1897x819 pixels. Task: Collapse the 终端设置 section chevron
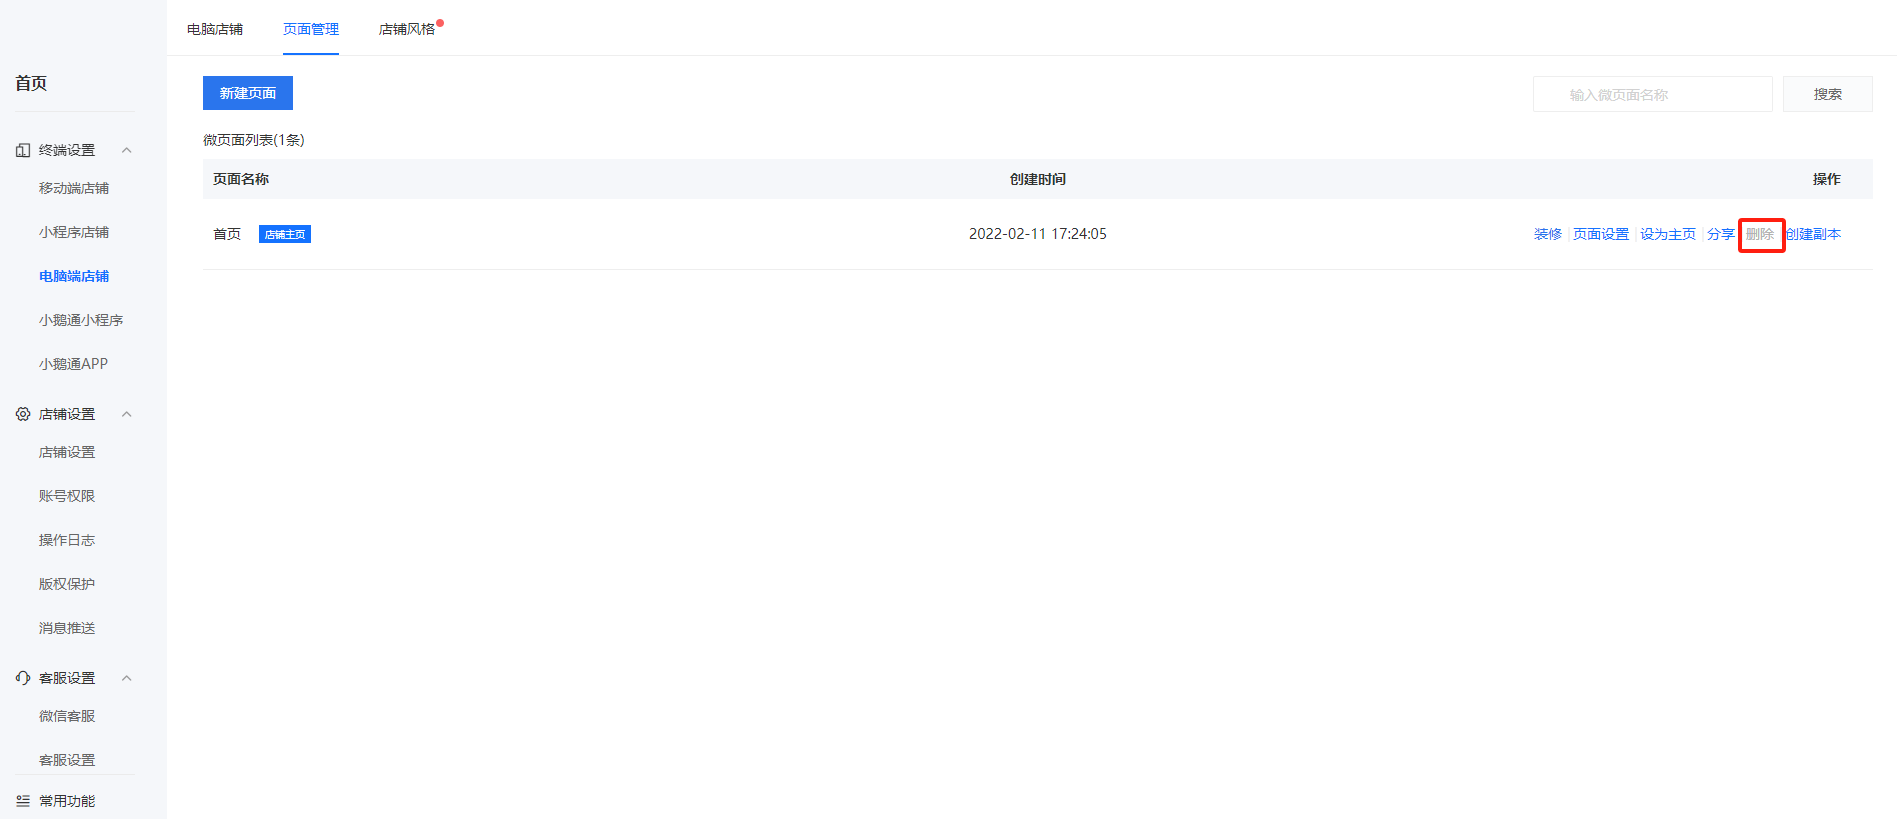coord(127,150)
